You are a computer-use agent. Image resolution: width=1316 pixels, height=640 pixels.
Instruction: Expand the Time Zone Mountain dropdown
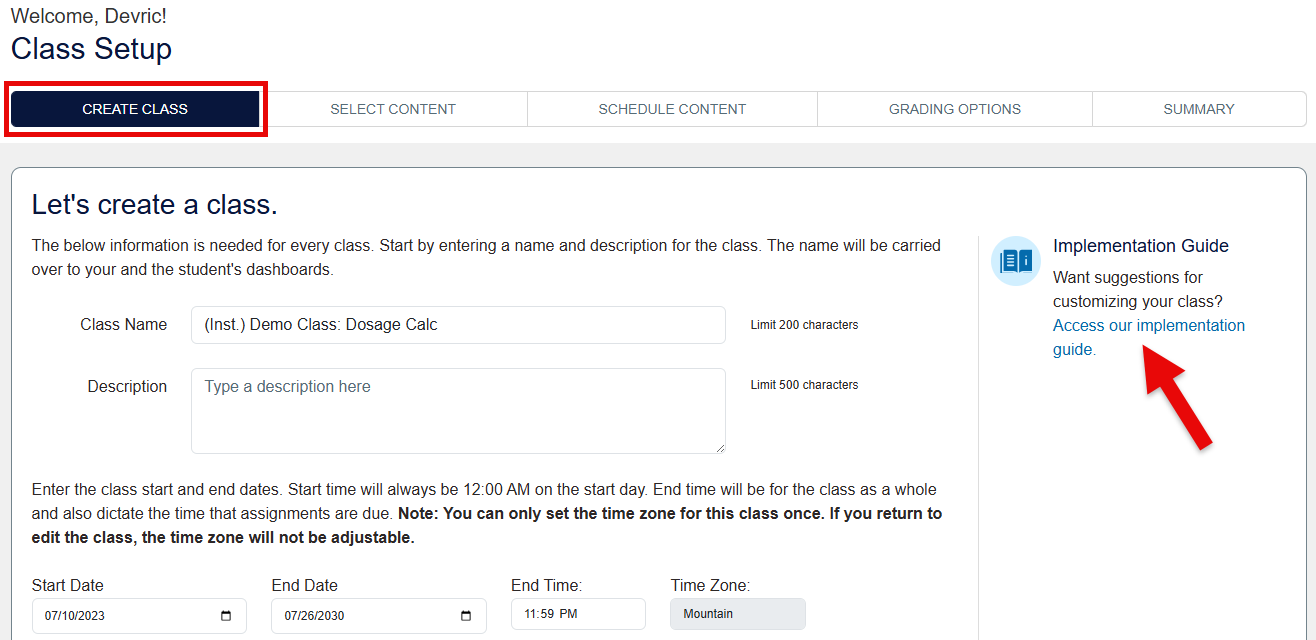tap(737, 614)
